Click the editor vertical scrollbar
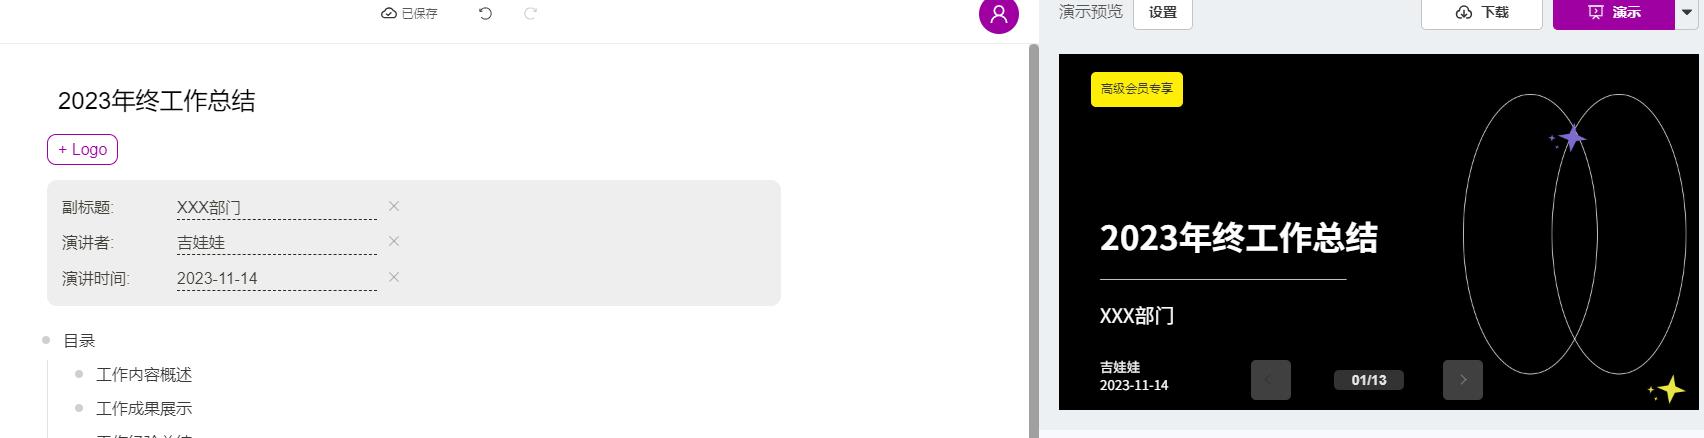This screenshot has width=1704, height=438. point(1034,240)
